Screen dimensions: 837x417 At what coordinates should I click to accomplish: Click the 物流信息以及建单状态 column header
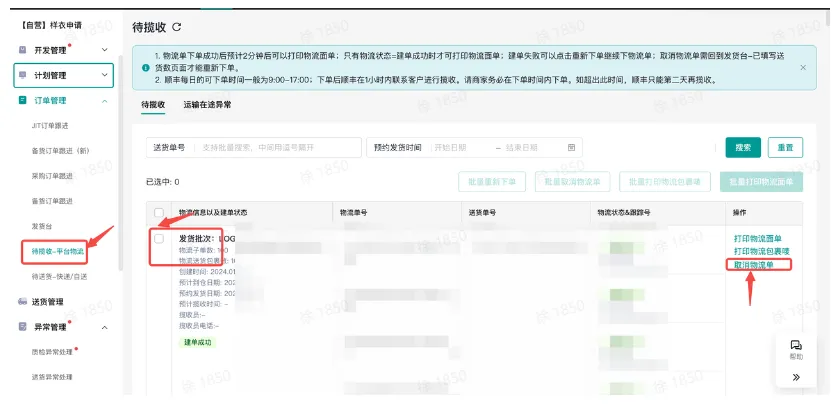point(212,213)
